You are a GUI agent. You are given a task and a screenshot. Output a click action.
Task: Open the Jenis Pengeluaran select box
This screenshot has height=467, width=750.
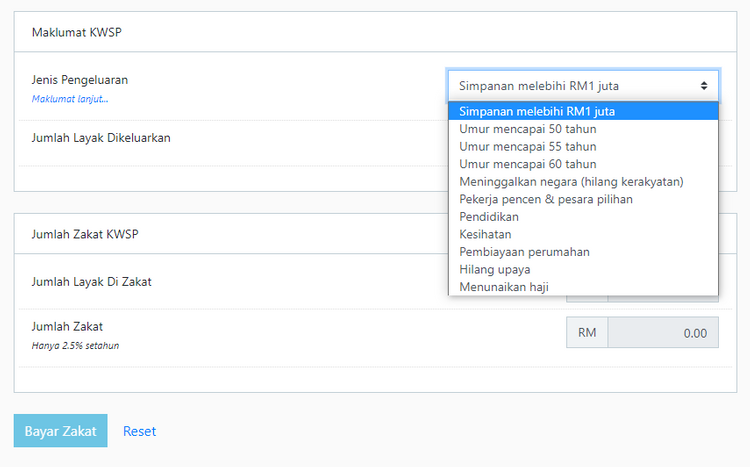tap(583, 86)
